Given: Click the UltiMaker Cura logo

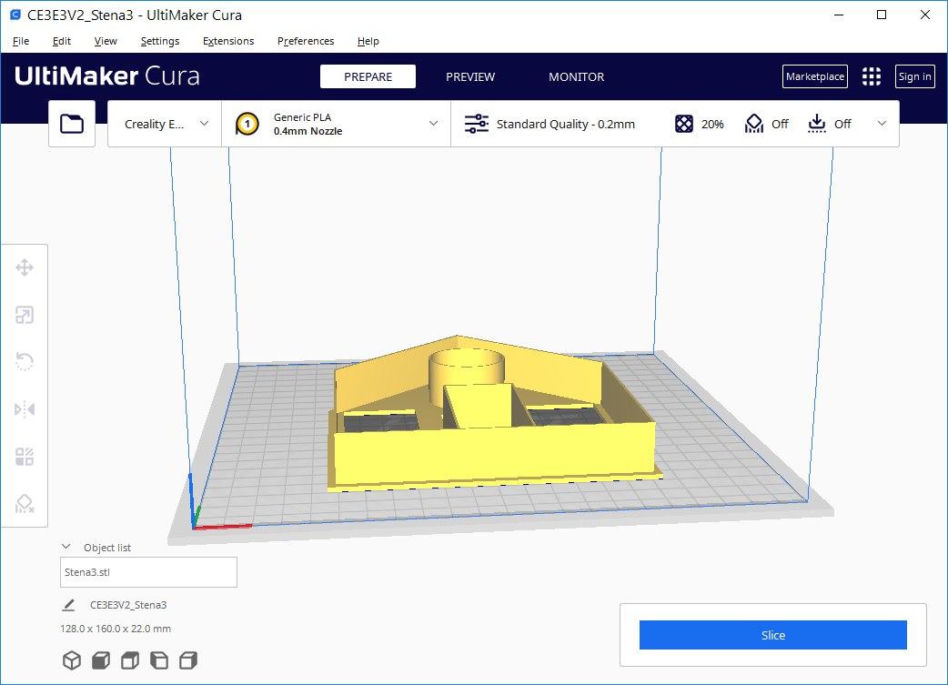Looking at the screenshot, I should point(107,76).
